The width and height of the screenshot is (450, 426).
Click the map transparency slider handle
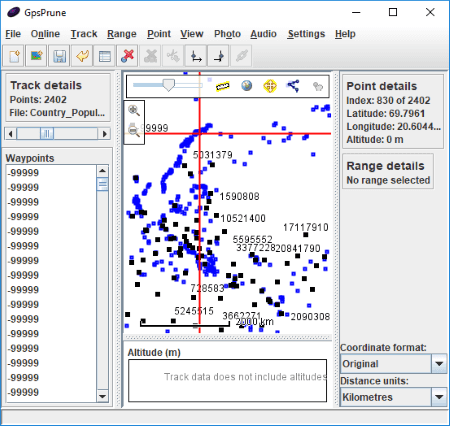[169, 85]
